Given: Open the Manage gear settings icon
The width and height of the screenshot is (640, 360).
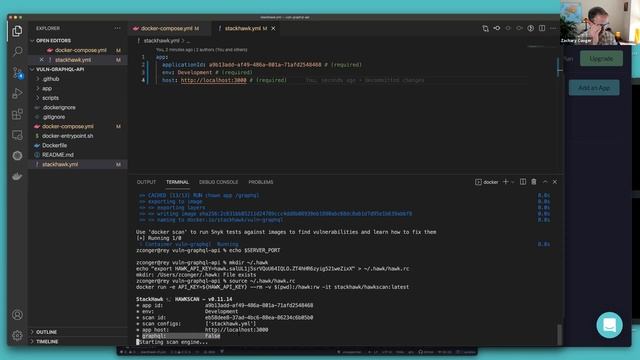Looking at the screenshot, I should [17, 336].
